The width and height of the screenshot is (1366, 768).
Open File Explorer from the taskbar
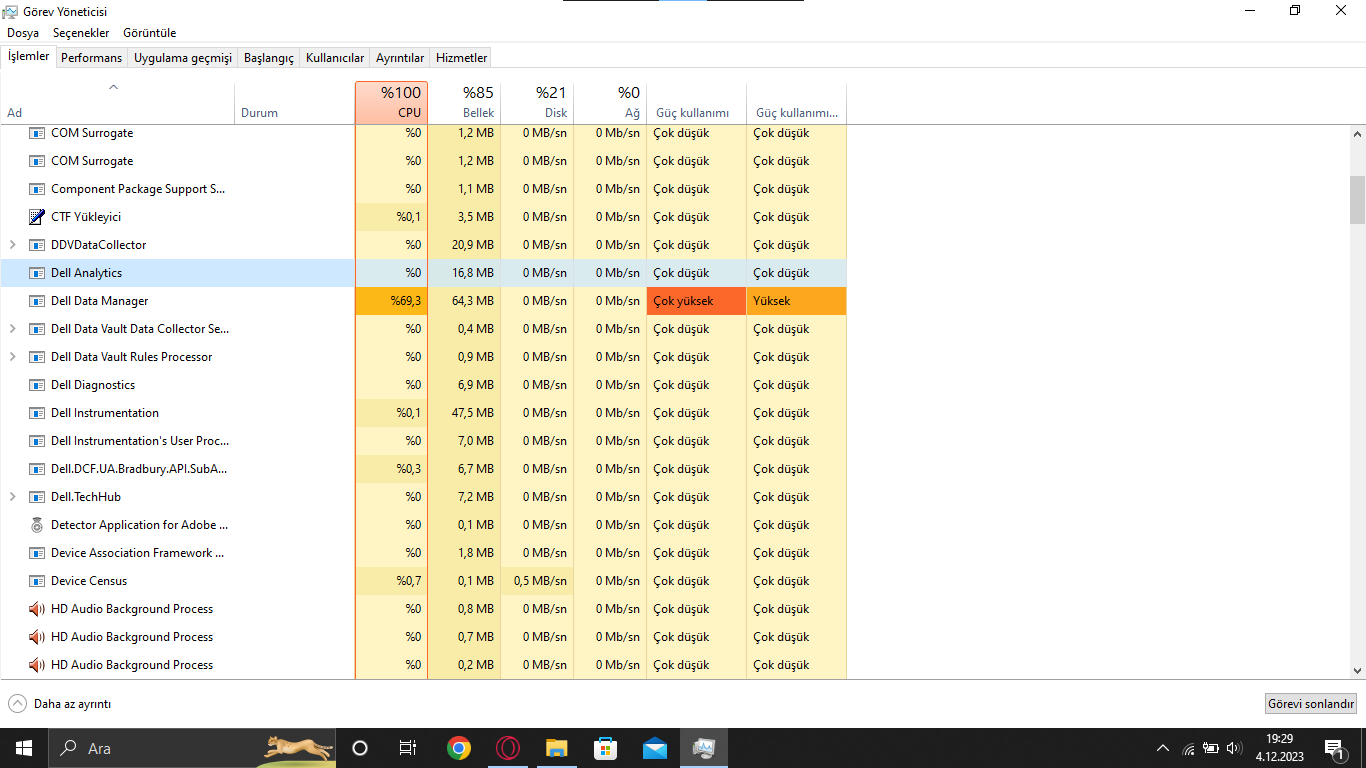pos(557,748)
